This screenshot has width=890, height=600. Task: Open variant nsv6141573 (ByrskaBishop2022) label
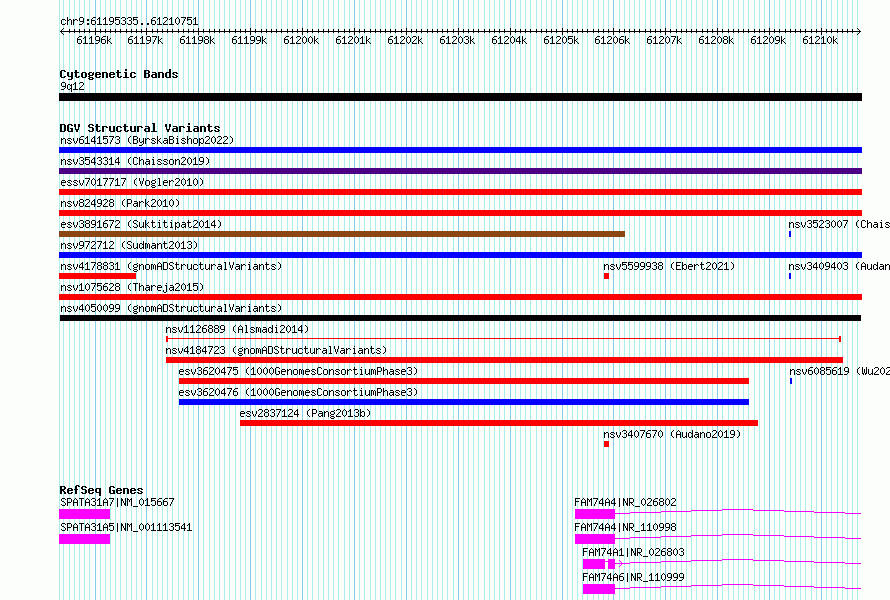tap(147, 140)
